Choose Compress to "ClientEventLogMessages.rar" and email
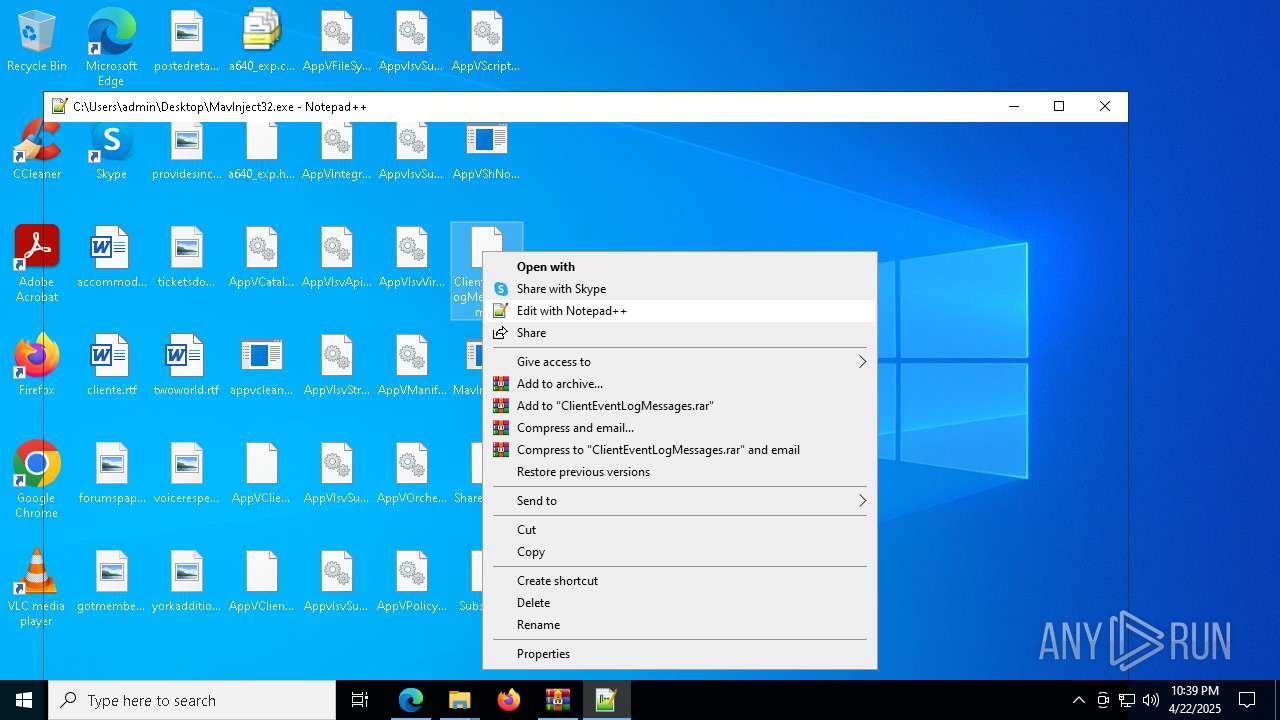Screen dimensions: 1280x720 (x=680, y=450)
